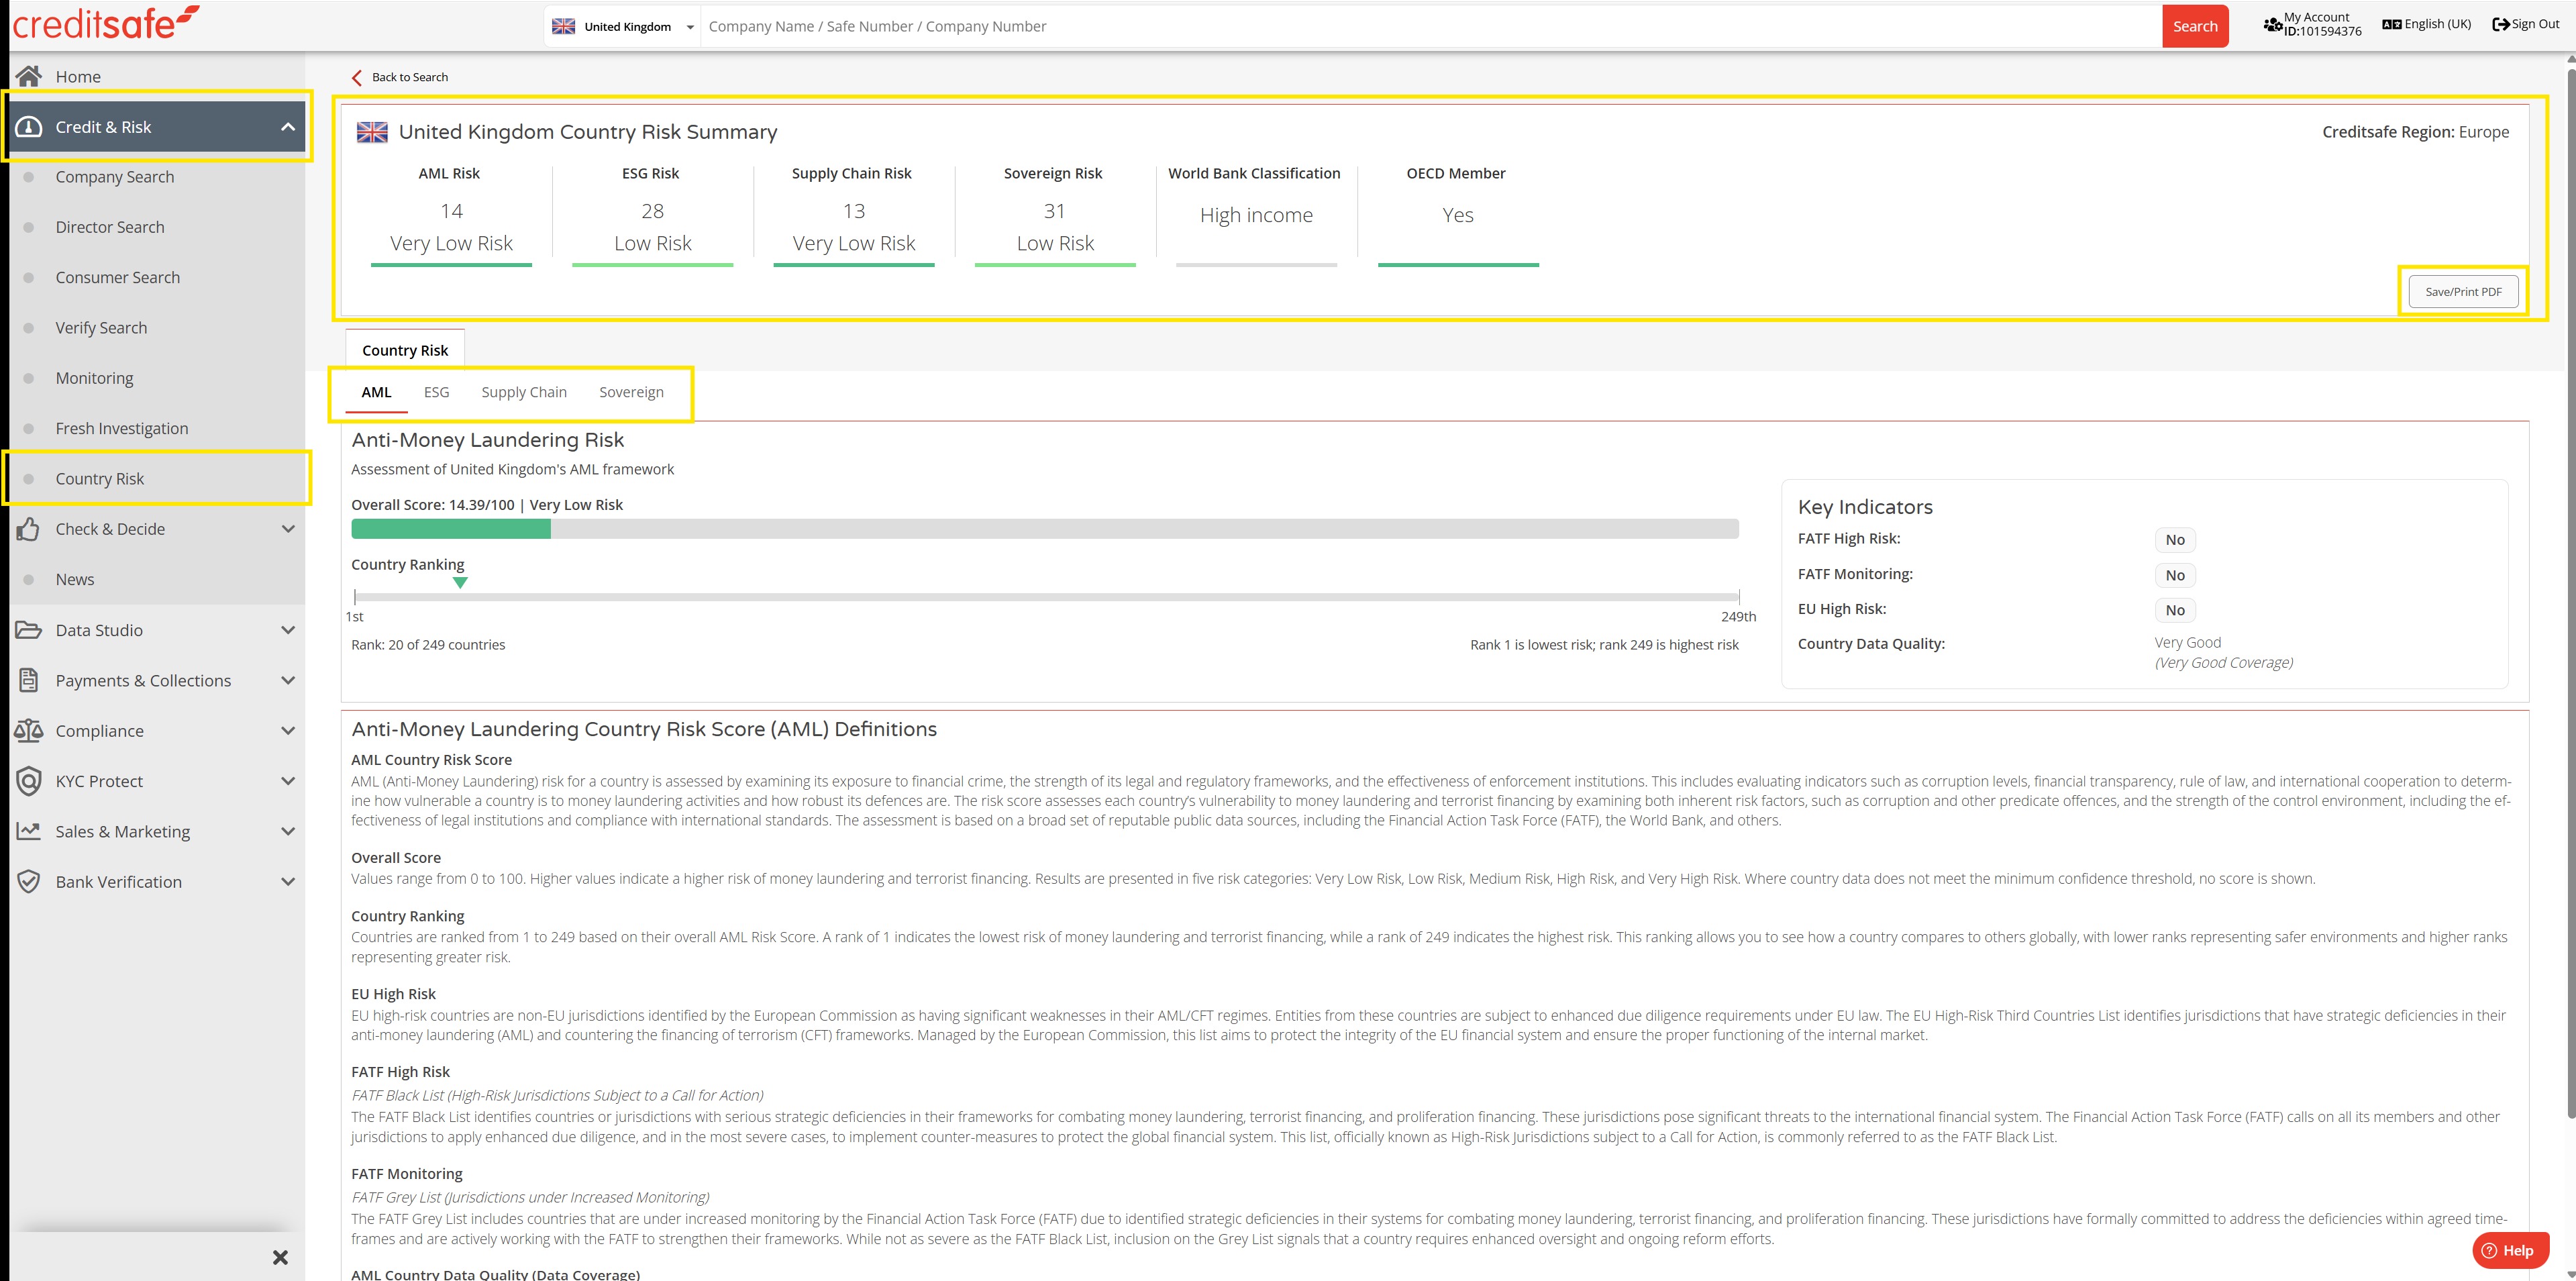Click the Home house icon in sidebar
Image resolution: width=2576 pixels, height=1281 pixels.
(x=28, y=76)
